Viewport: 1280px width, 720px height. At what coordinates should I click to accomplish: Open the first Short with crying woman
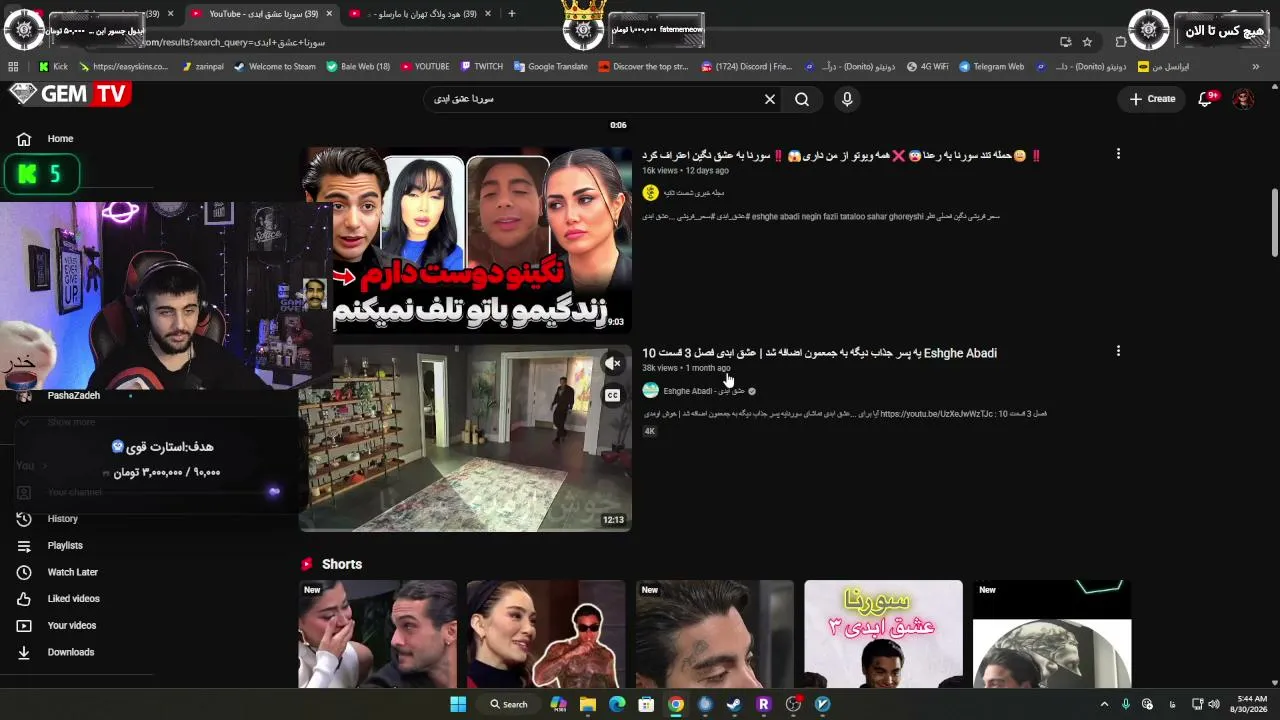378,634
